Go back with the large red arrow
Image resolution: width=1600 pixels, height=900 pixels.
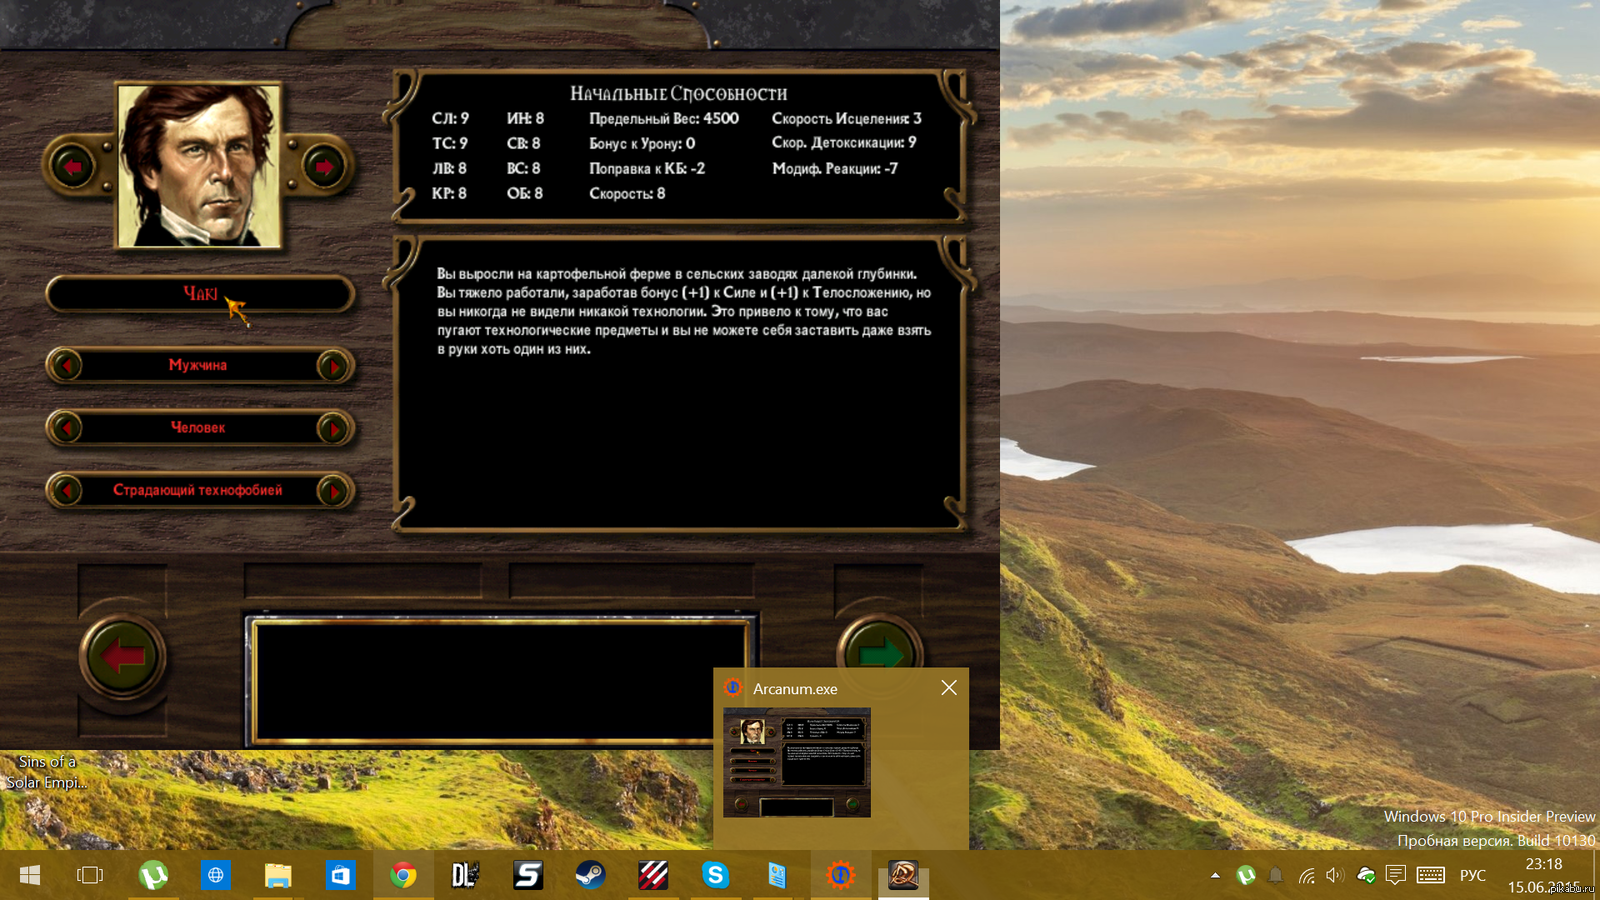click(x=123, y=656)
